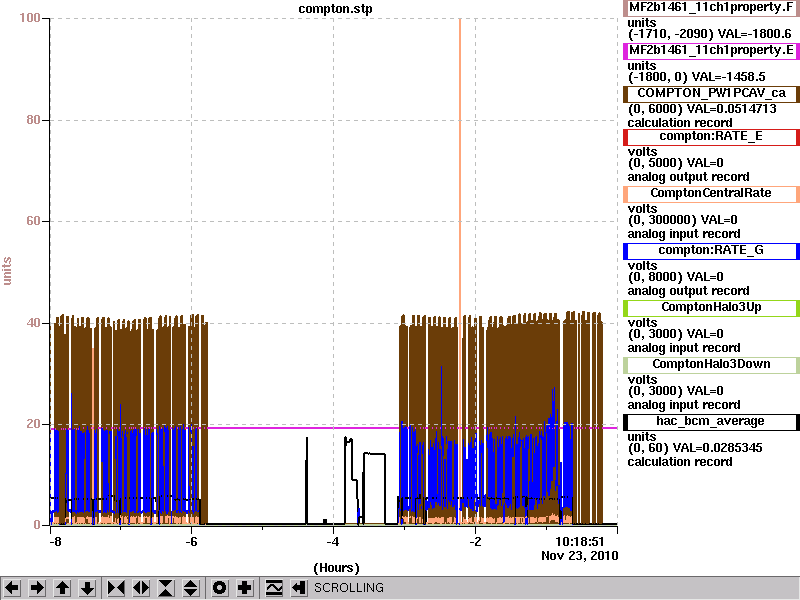The width and height of the screenshot is (800, 600).
Task: Select the orange ComptonCentralRate curve label
Action: pyautogui.click(x=711, y=193)
